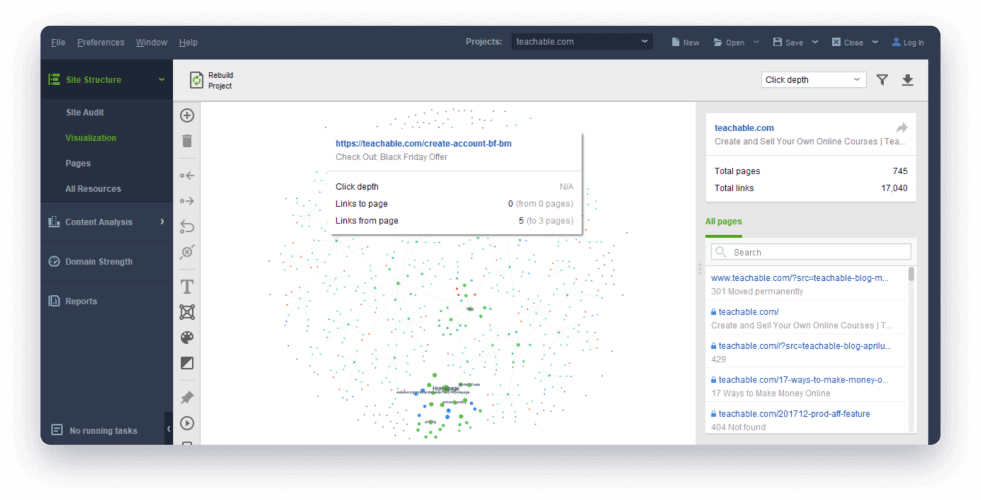
Task: Open the filter funnel icon
Action: coord(882,80)
